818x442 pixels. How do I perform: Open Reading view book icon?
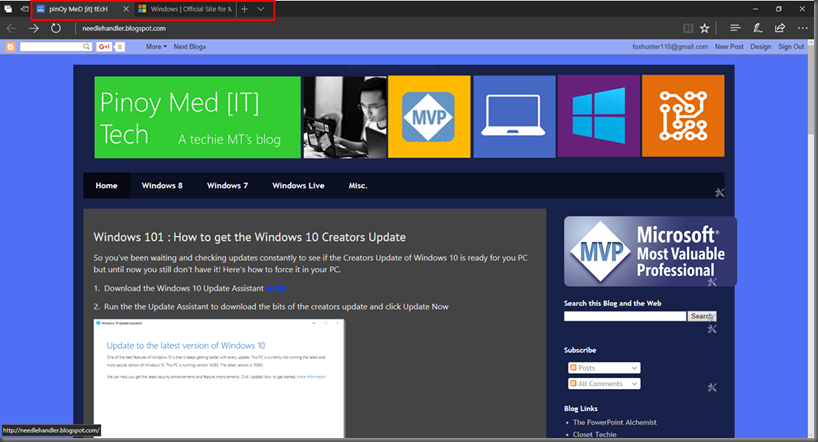[688, 28]
